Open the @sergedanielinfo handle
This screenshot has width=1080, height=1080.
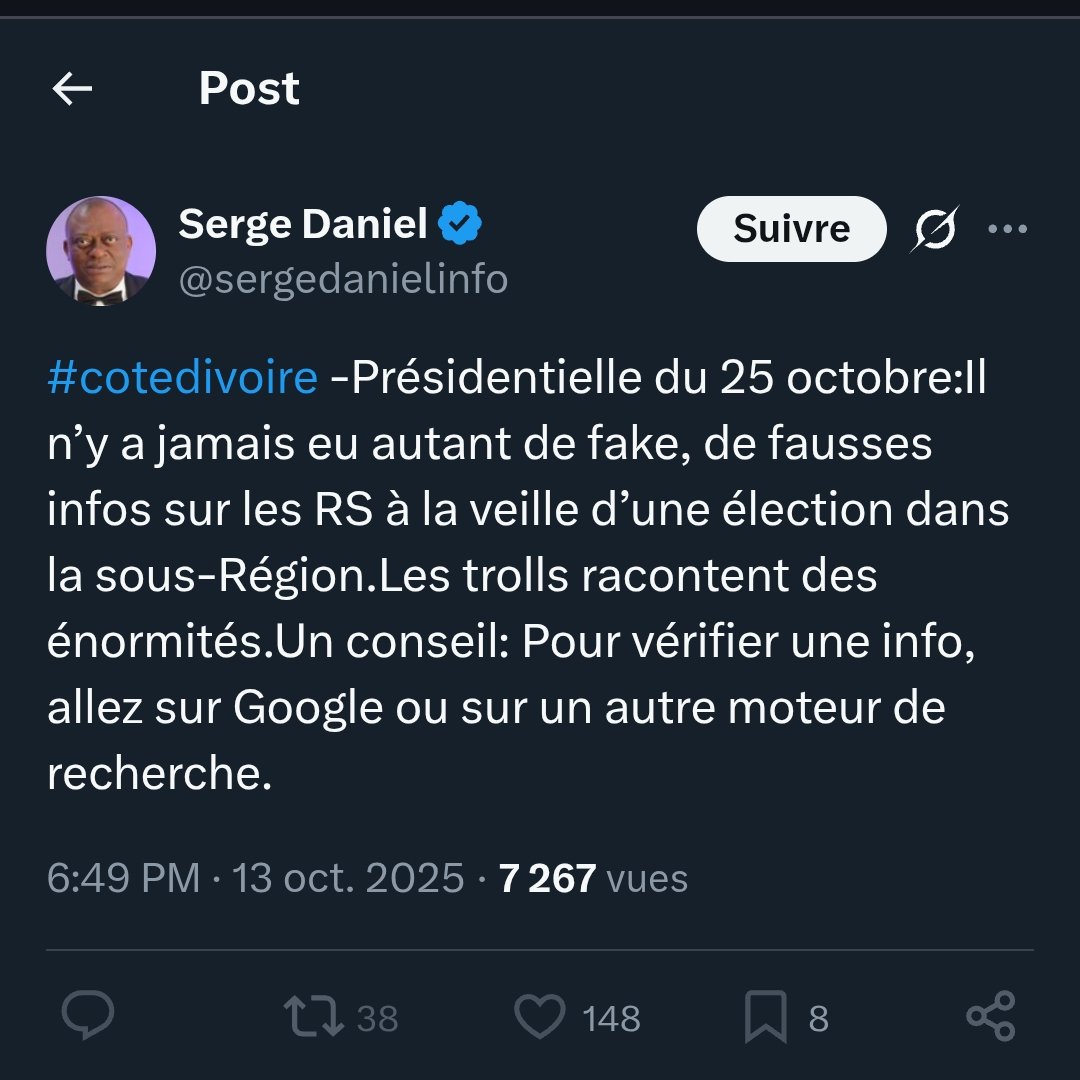coord(343,280)
